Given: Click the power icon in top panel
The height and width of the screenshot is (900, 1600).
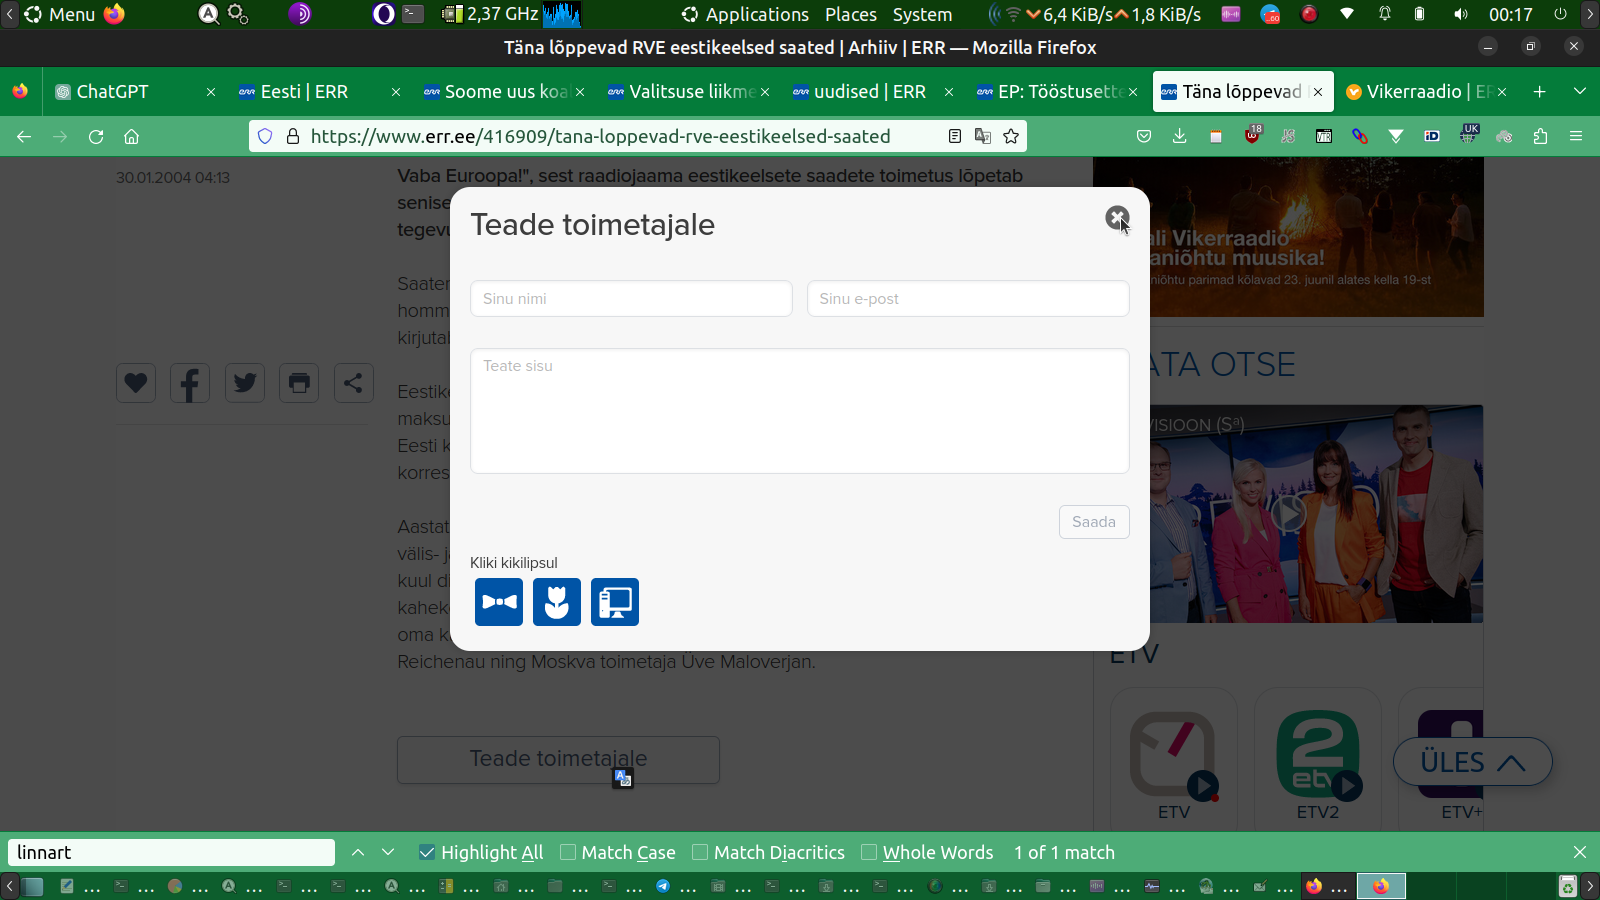Looking at the screenshot, I should click(x=1560, y=14).
